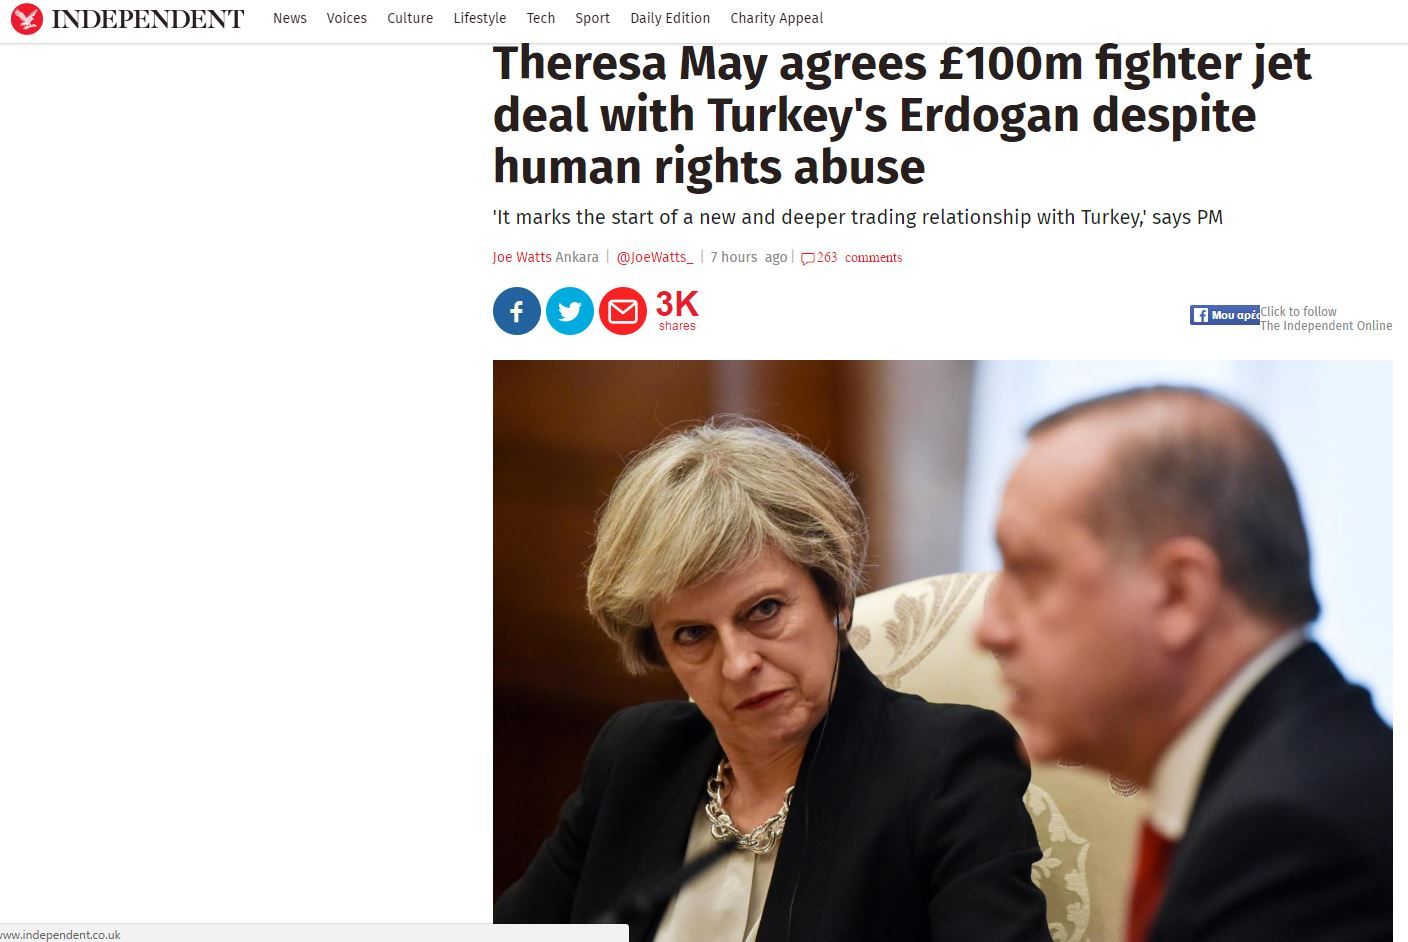Go to the Culture section

pos(410,18)
